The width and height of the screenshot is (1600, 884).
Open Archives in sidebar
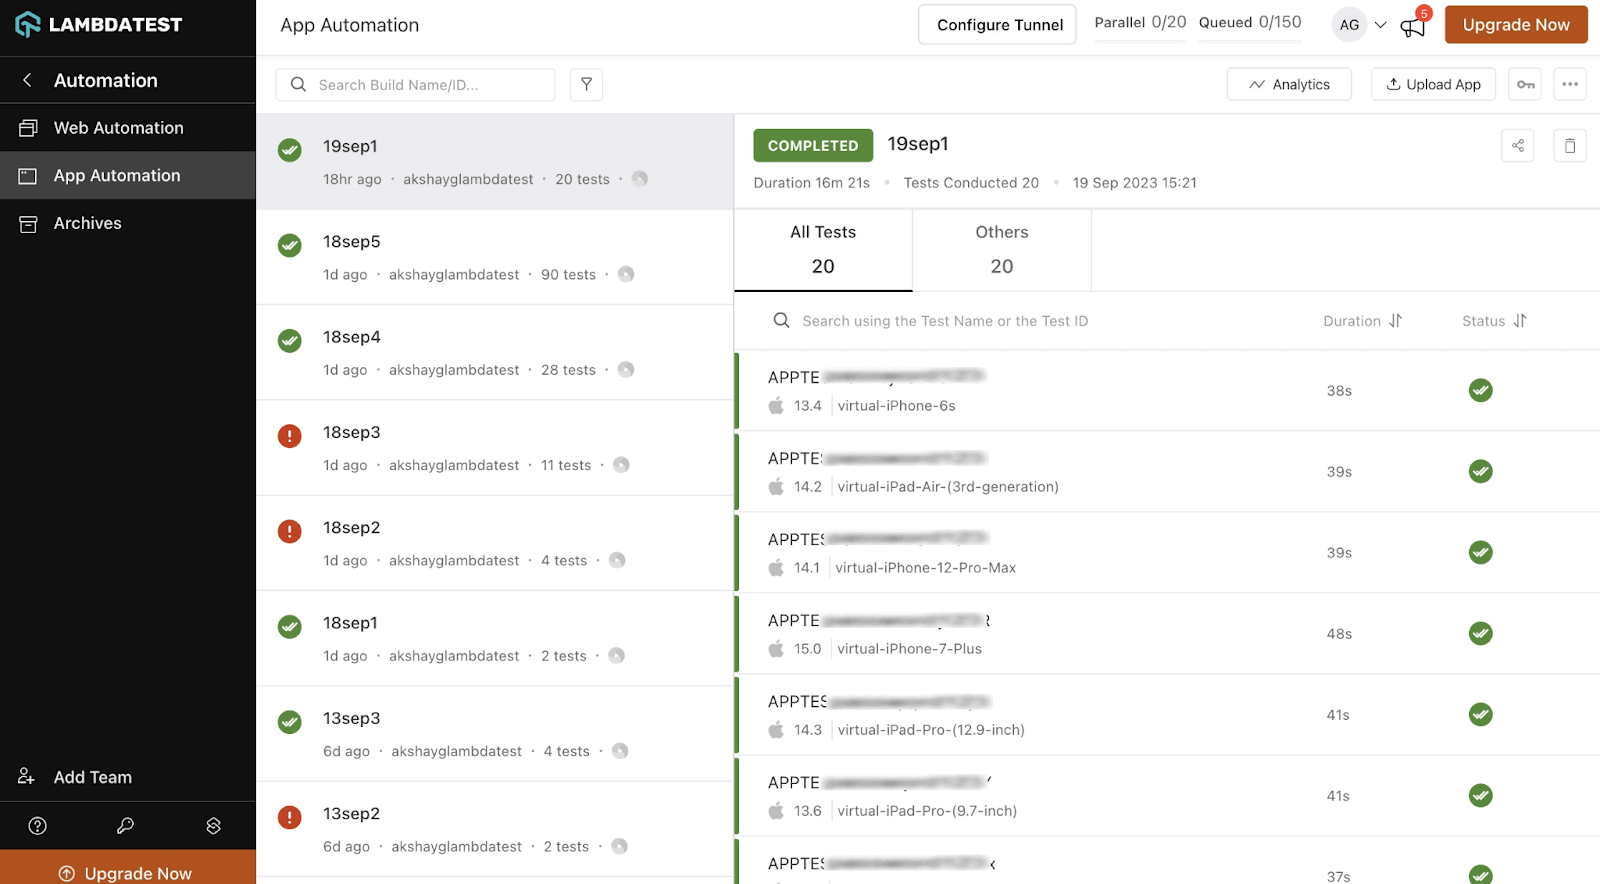point(87,223)
